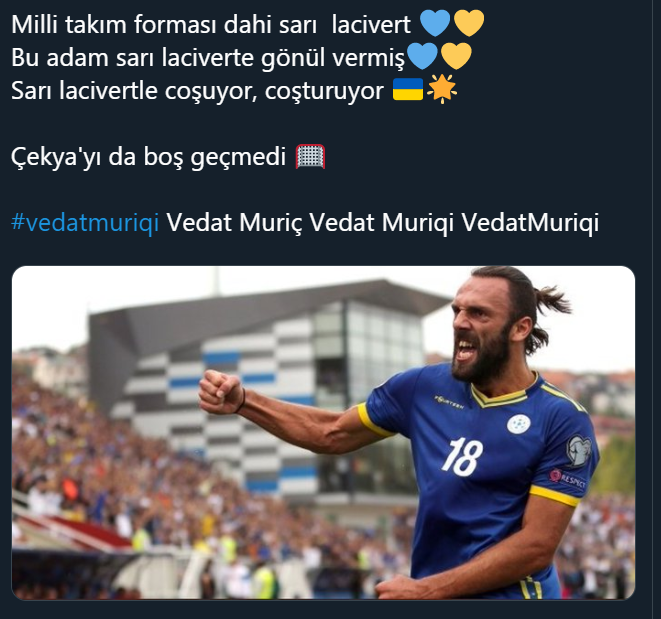Click the final 'VedatMuriqi' word in the tweet
This screenshot has height=619, width=661.
pyautogui.click(x=530, y=222)
